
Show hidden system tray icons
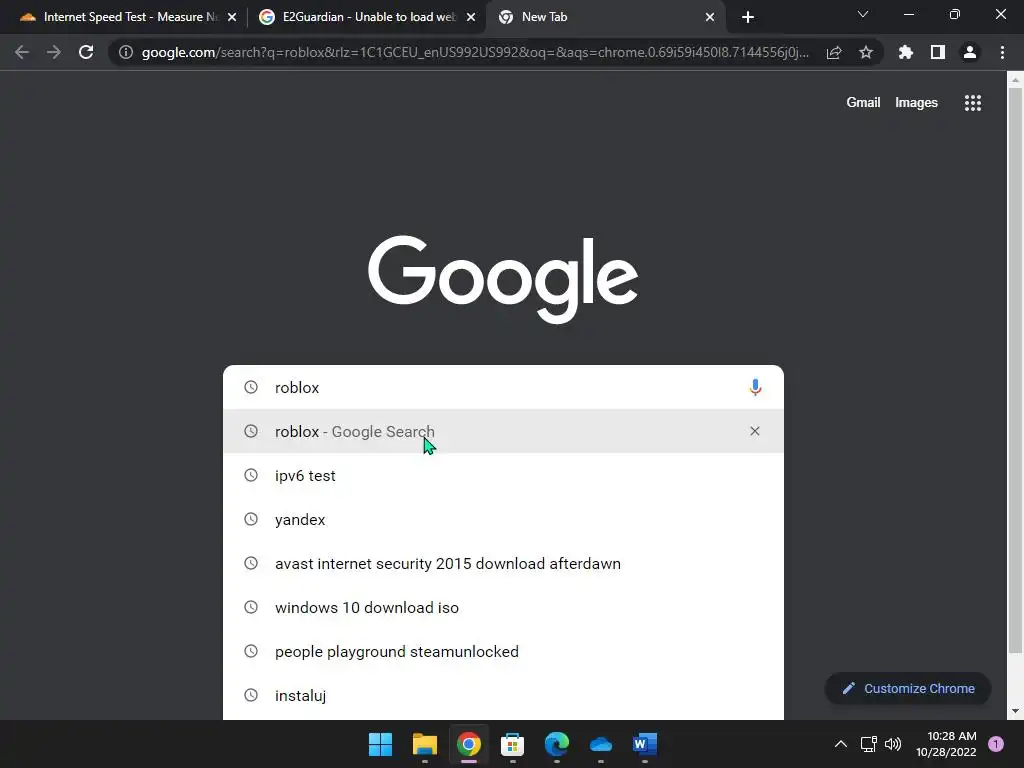(x=840, y=744)
